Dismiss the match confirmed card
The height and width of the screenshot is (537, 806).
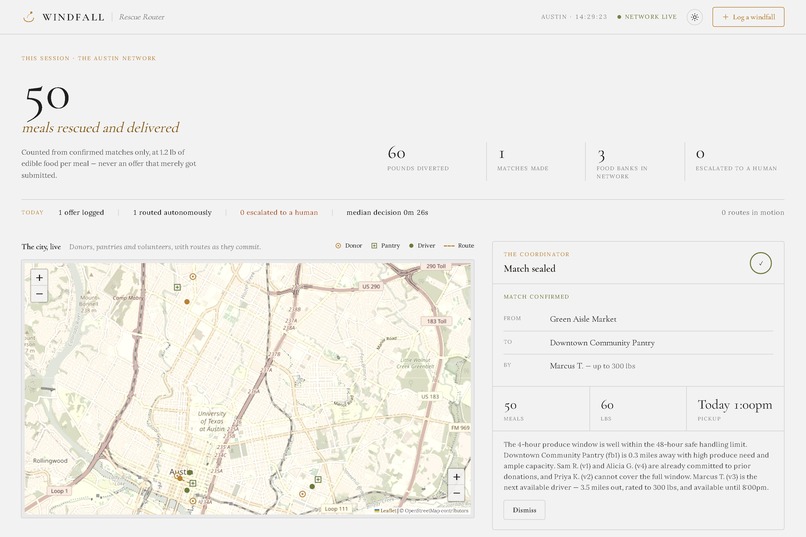click(x=524, y=510)
